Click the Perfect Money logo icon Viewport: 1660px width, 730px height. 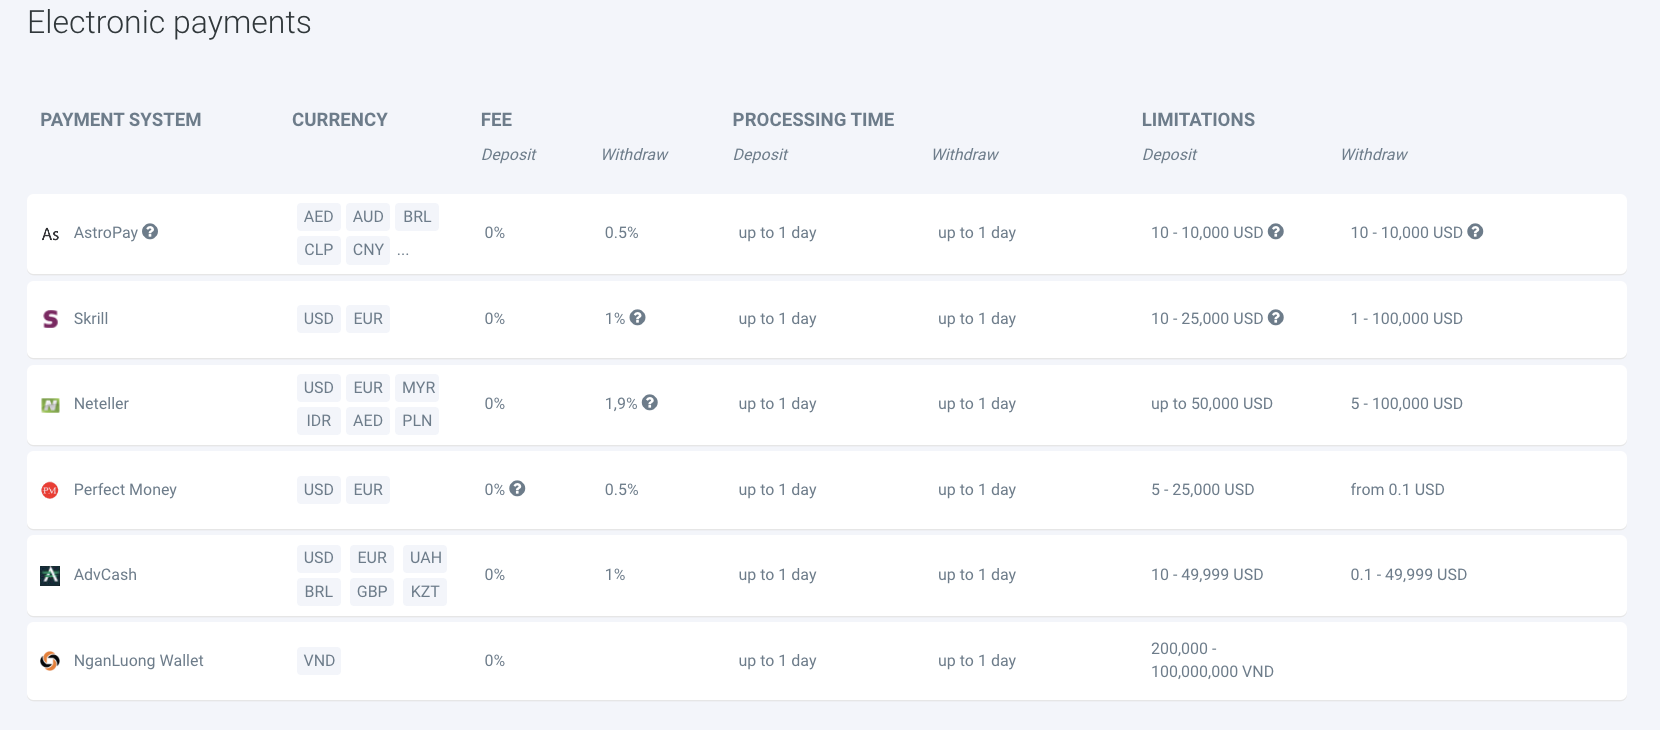point(50,490)
